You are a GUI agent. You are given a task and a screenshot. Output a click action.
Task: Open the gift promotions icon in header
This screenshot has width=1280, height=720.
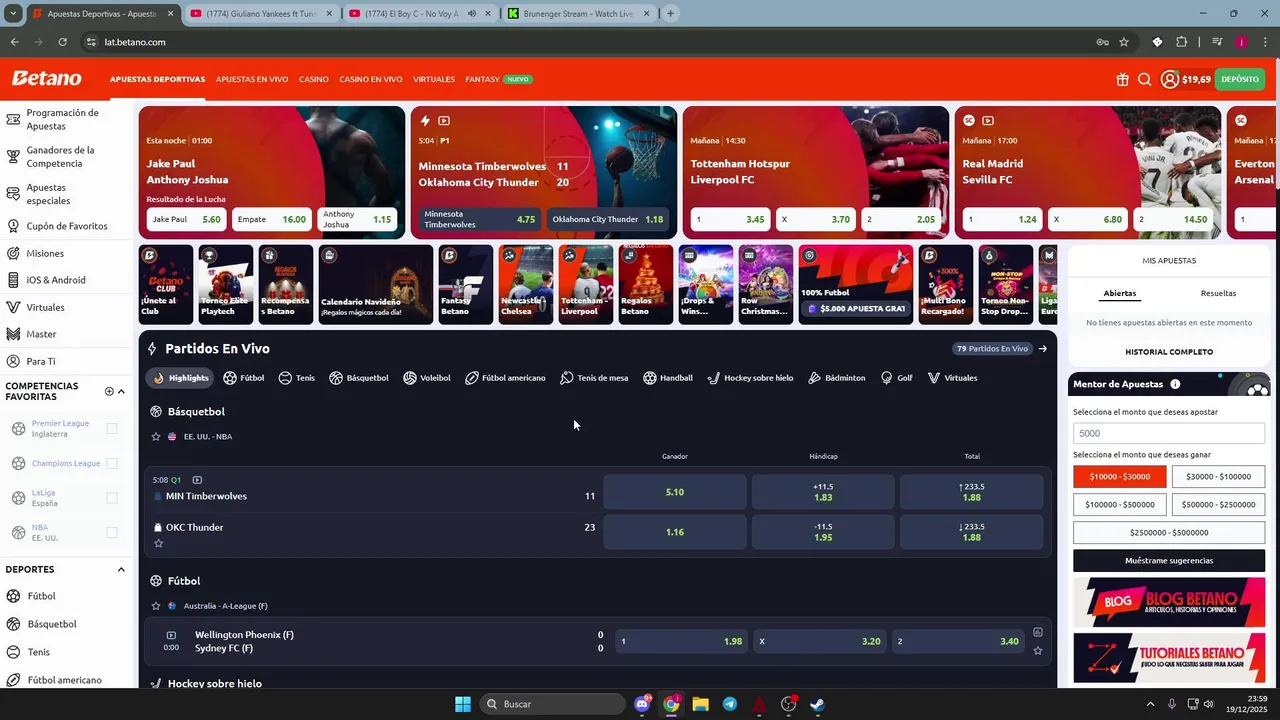tap(1123, 79)
